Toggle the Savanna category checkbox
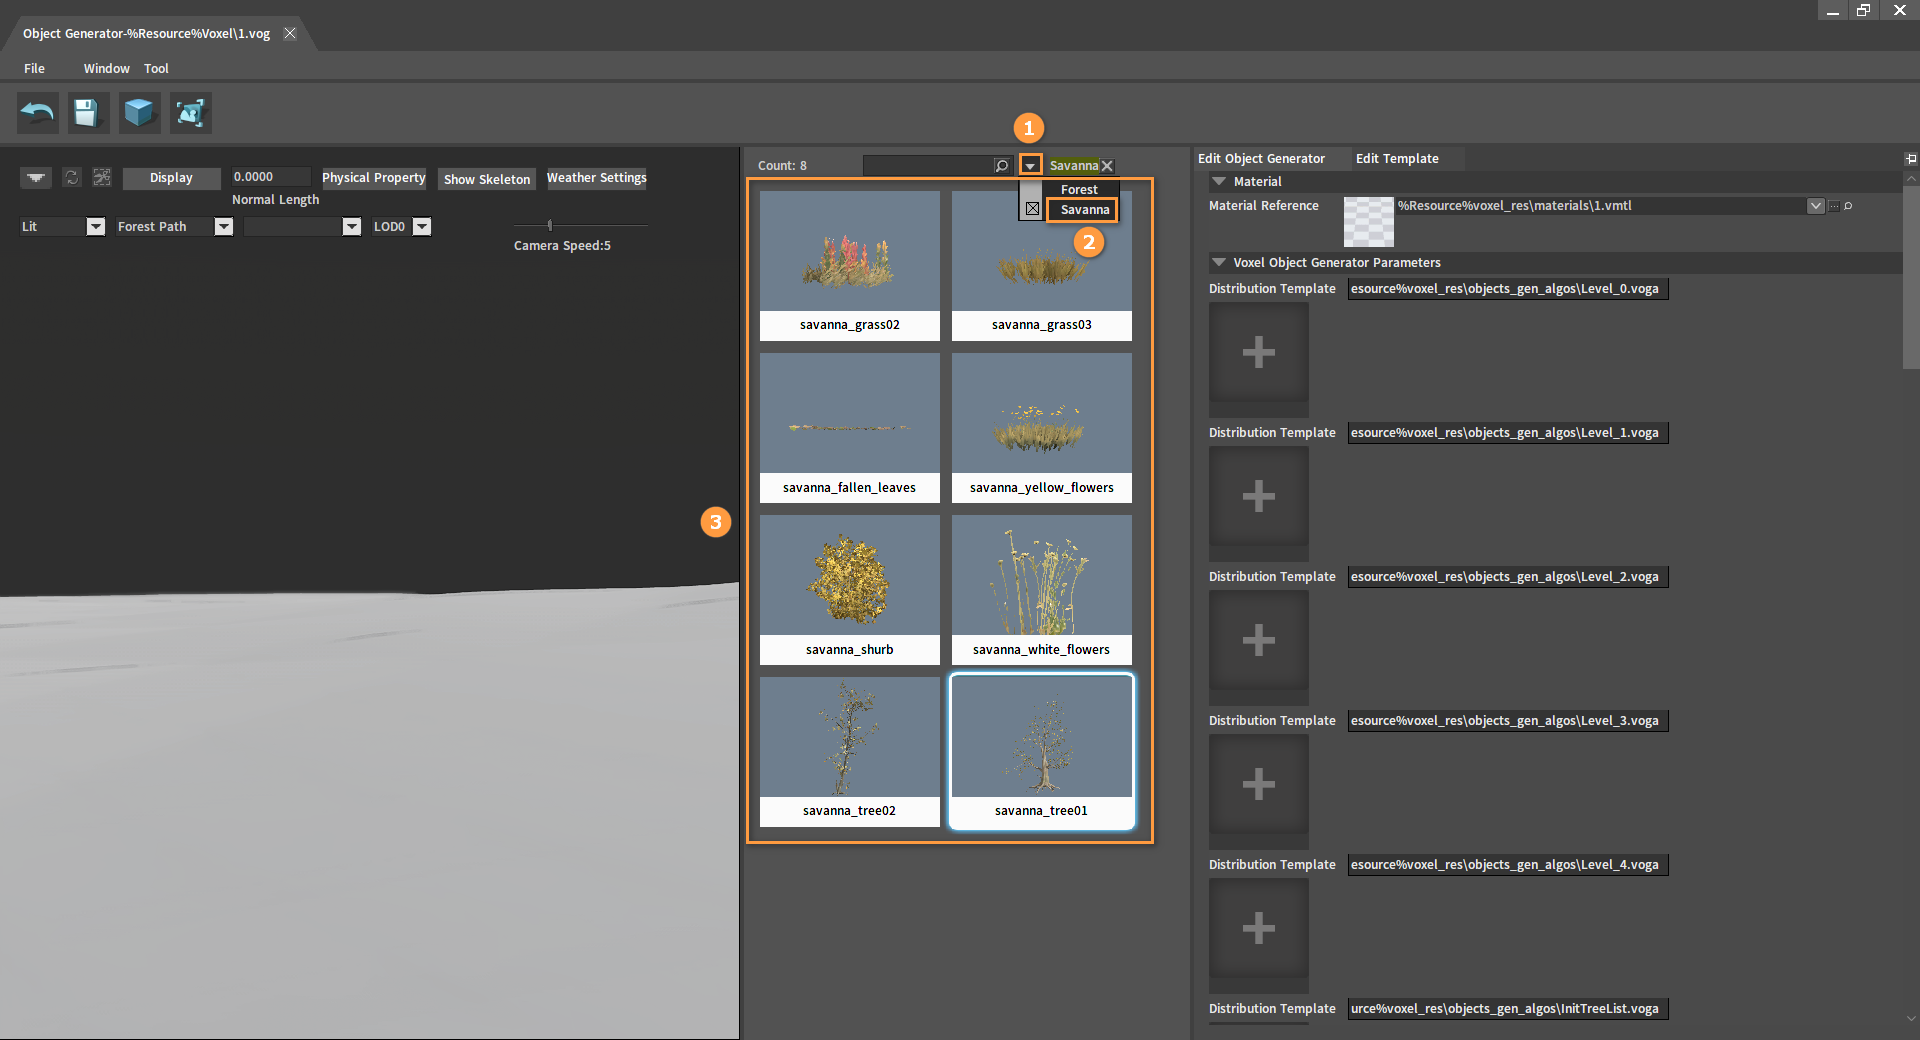The width and height of the screenshot is (1920, 1040). pyautogui.click(x=1032, y=209)
